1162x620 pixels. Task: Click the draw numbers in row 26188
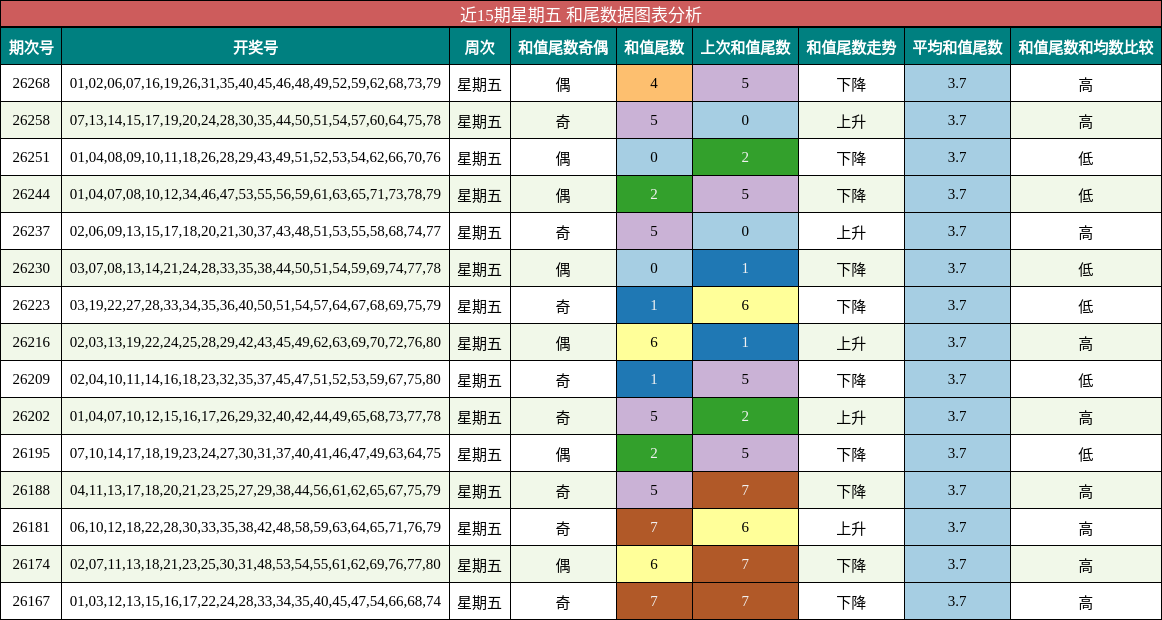pos(256,491)
